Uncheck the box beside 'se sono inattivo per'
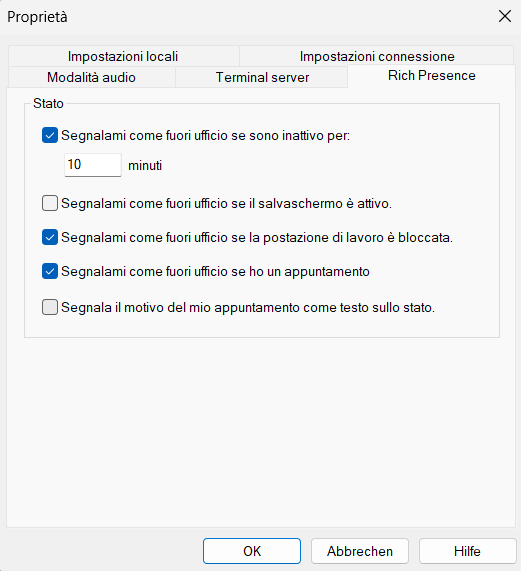 (50, 135)
